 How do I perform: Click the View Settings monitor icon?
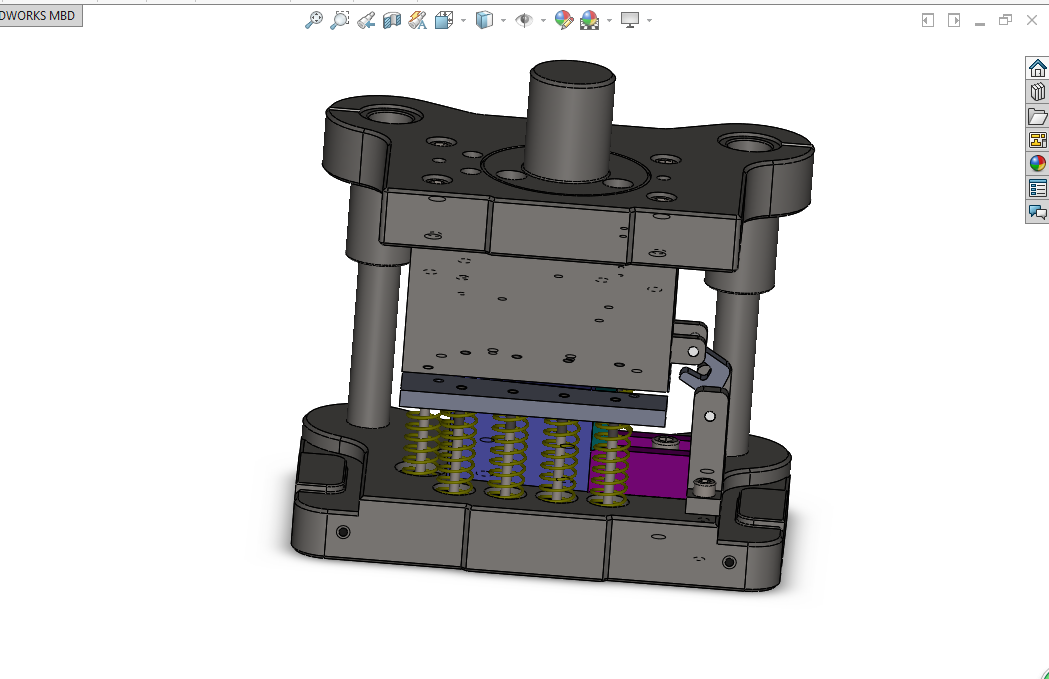(630, 20)
